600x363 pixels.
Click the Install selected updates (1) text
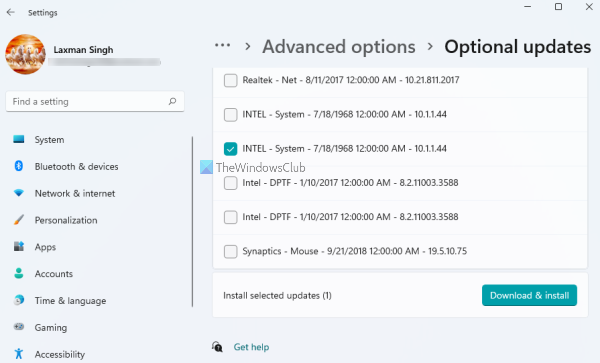click(277, 295)
